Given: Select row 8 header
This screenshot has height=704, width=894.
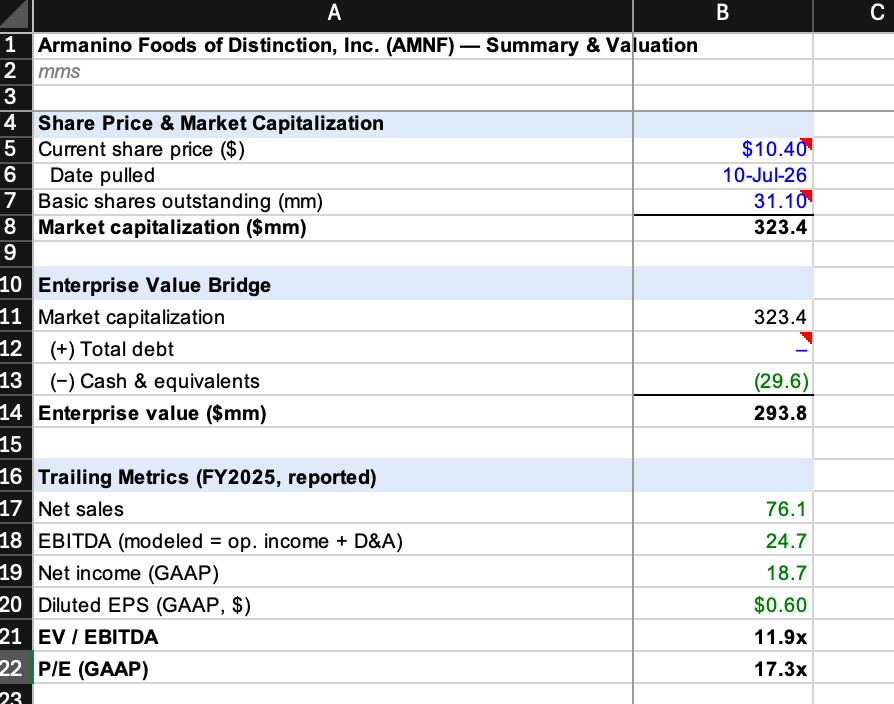Looking at the screenshot, I should pos(16,227).
